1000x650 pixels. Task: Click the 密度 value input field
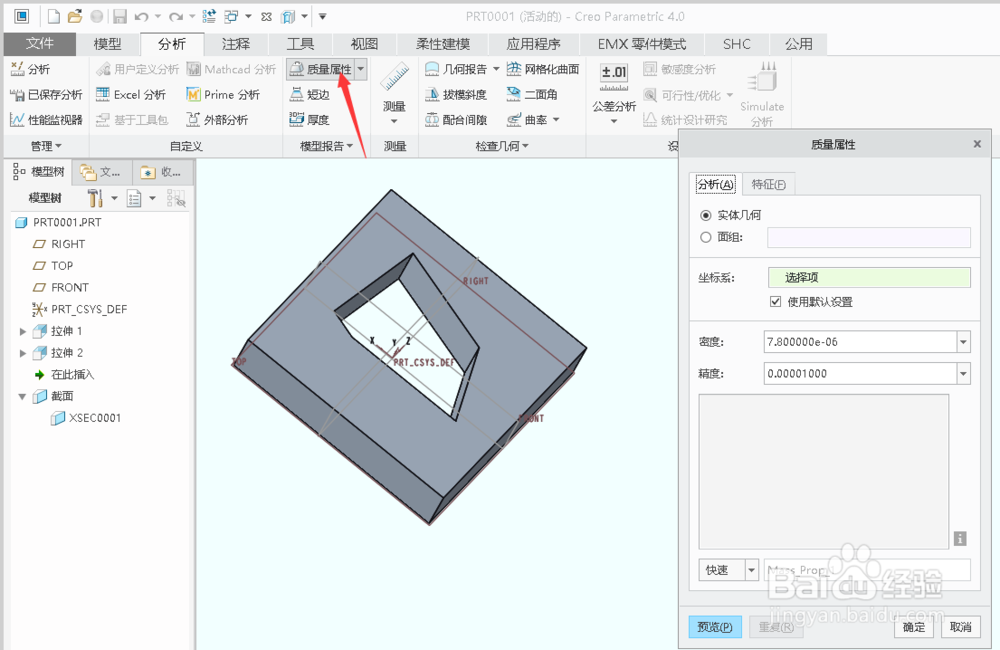(860, 342)
